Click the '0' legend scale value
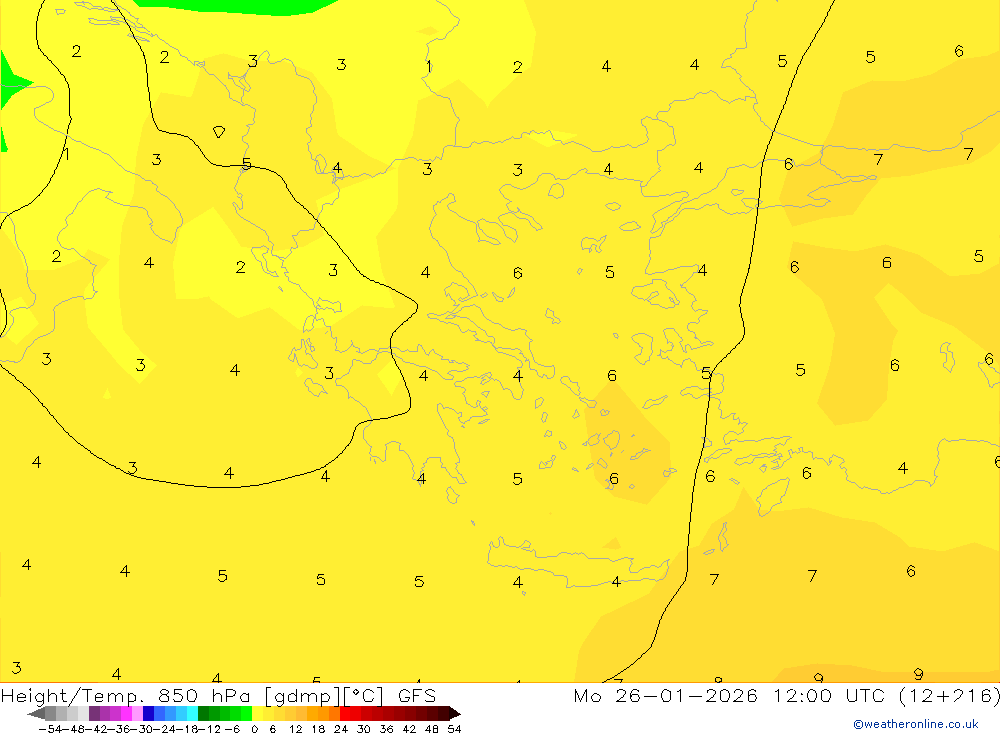This screenshot has height=733, width=1000. click(254, 729)
